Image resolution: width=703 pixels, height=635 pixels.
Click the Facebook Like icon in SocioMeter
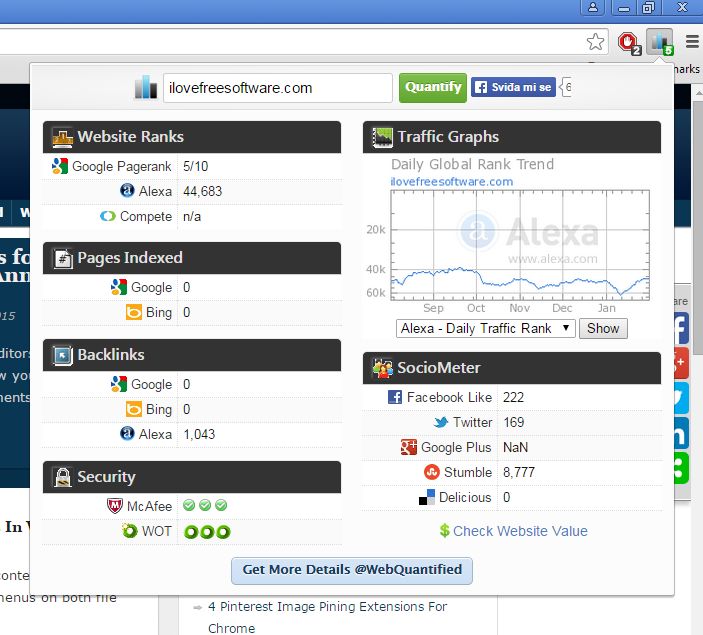[x=395, y=397]
